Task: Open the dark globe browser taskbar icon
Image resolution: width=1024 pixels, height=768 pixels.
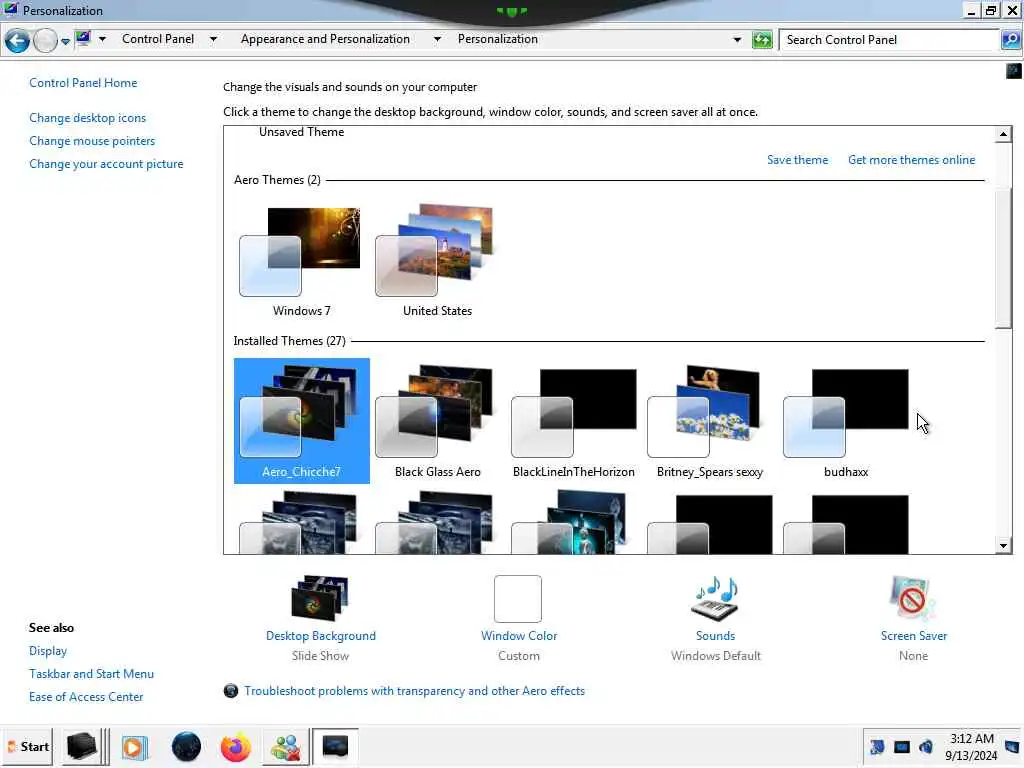Action: coord(186,747)
